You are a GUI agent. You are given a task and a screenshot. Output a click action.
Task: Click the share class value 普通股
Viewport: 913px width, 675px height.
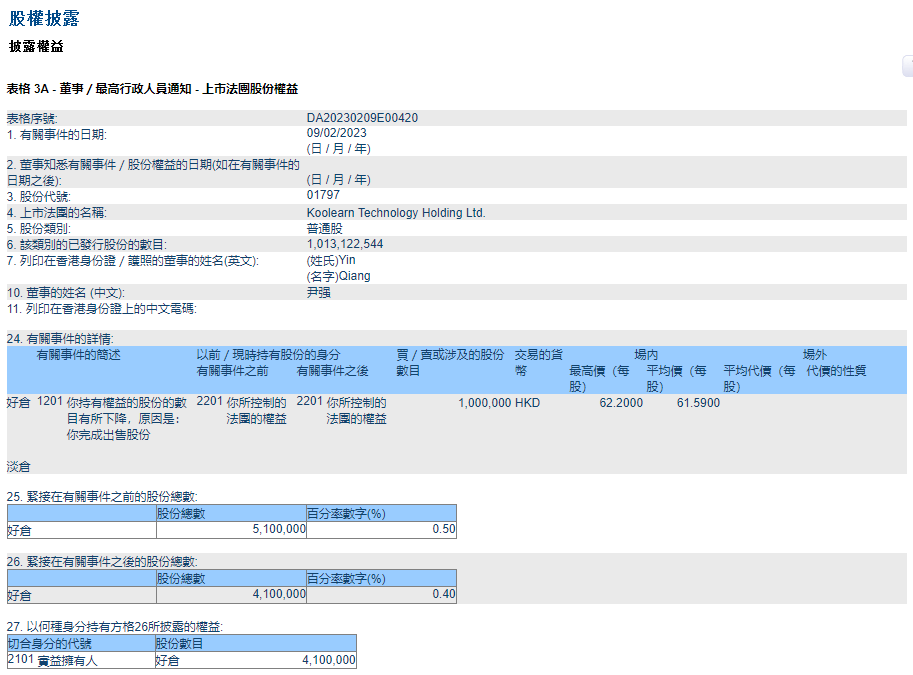pyautogui.click(x=323, y=228)
